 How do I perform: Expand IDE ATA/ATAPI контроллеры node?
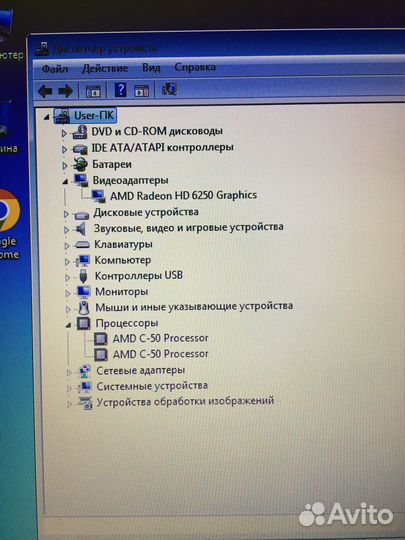pos(64,149)
